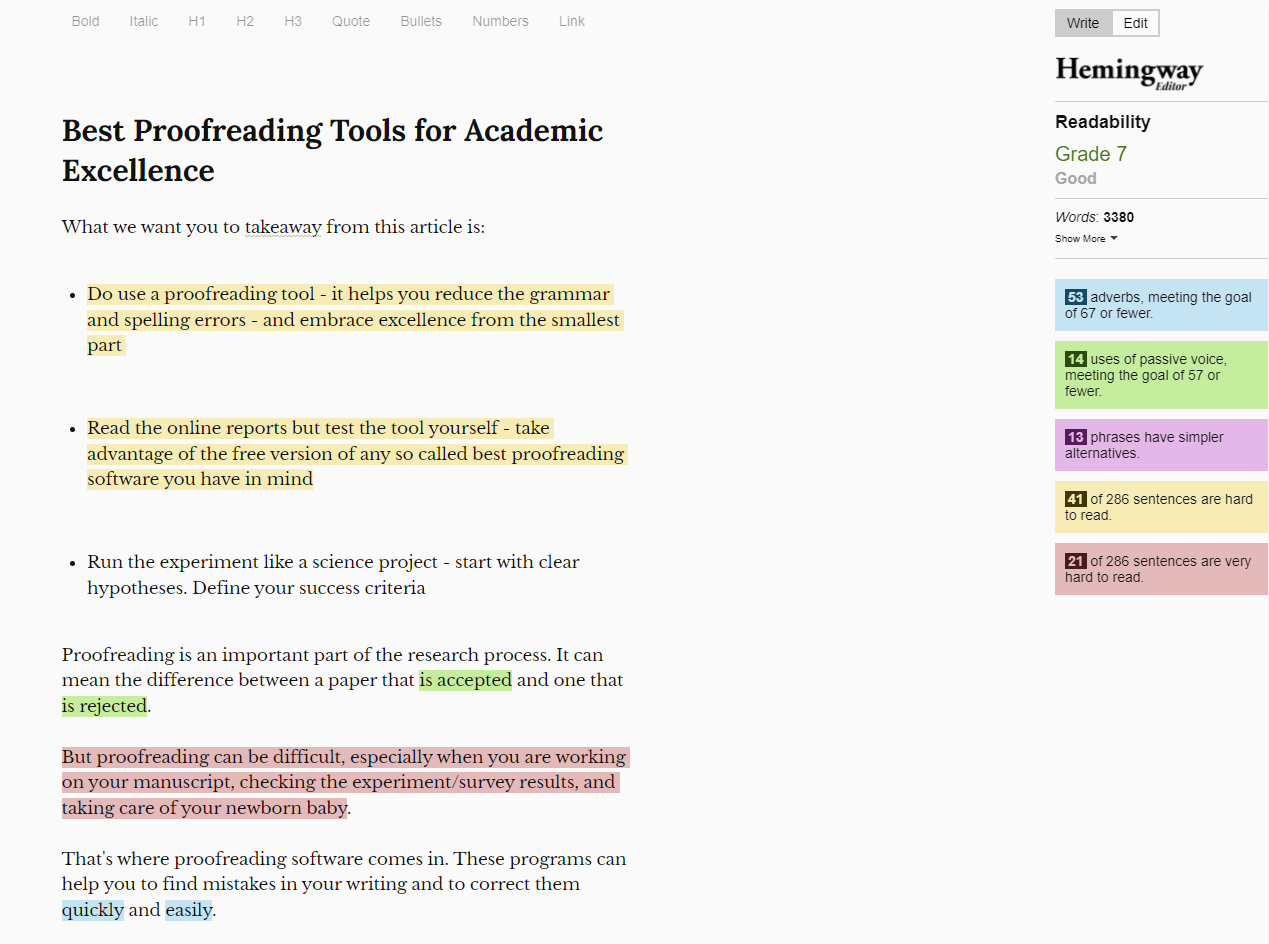The height and width of the screenshot is (944, 1269).
Task: Switch to the Edit tab
Action: 1135,22
